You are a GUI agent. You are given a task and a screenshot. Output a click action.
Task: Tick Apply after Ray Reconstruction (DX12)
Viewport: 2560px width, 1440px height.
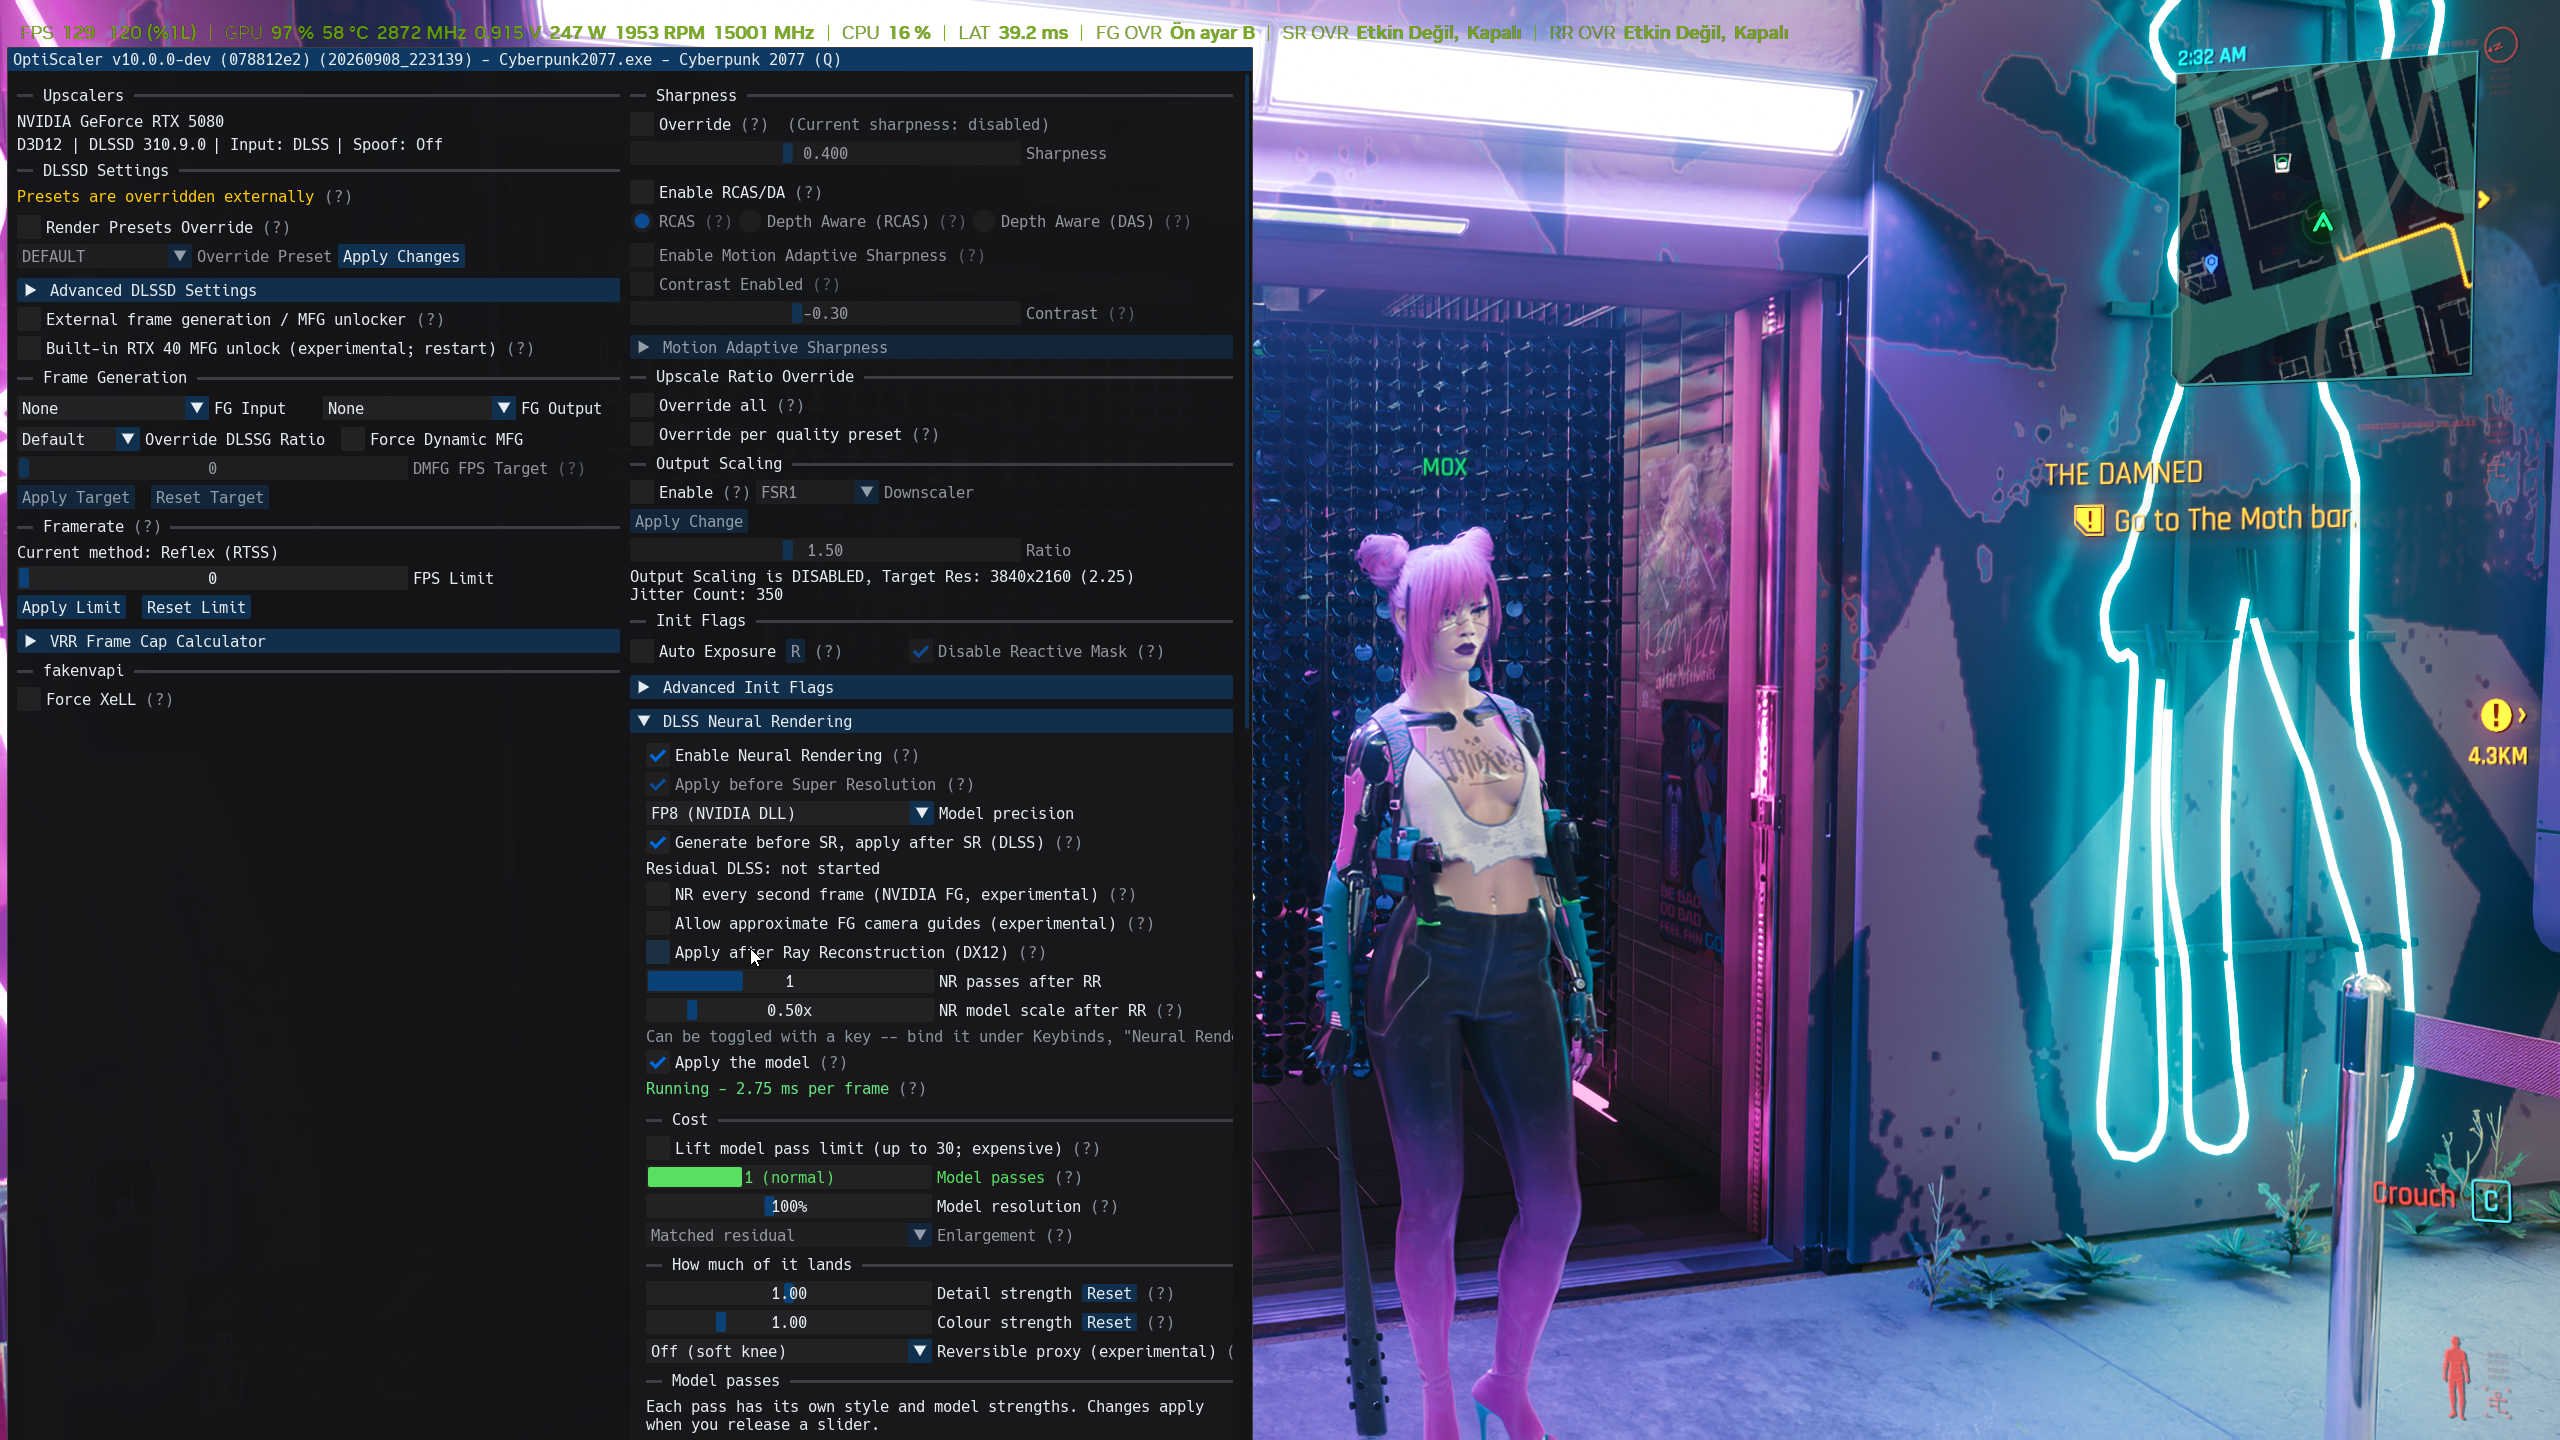(658, 952)
